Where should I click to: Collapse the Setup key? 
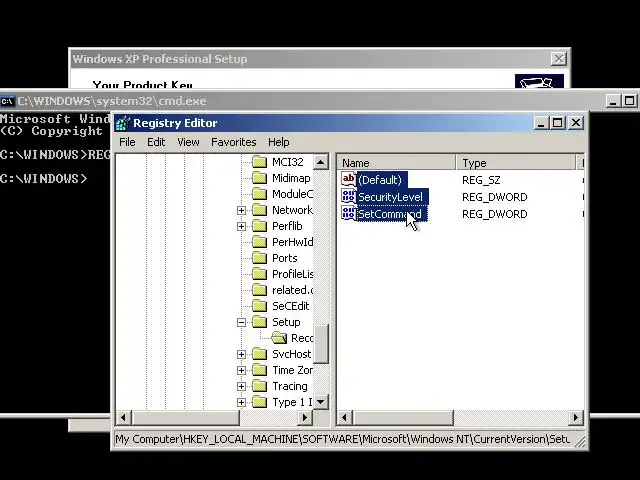241,322
